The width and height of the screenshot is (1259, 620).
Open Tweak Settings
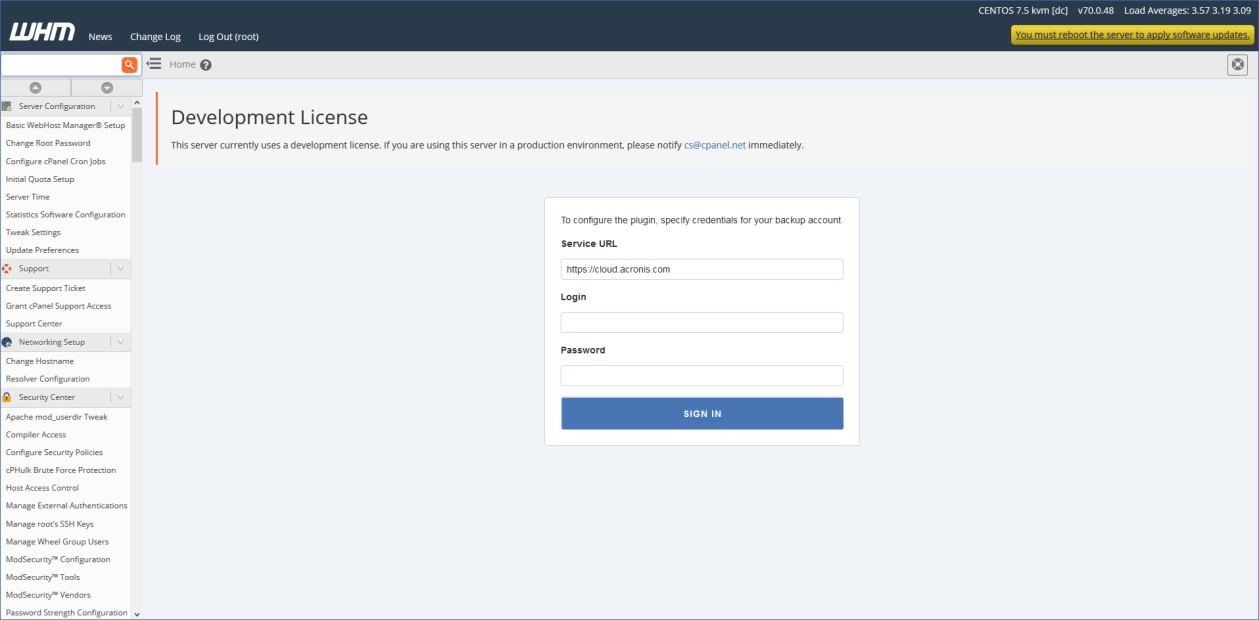(x=33, y=232)
